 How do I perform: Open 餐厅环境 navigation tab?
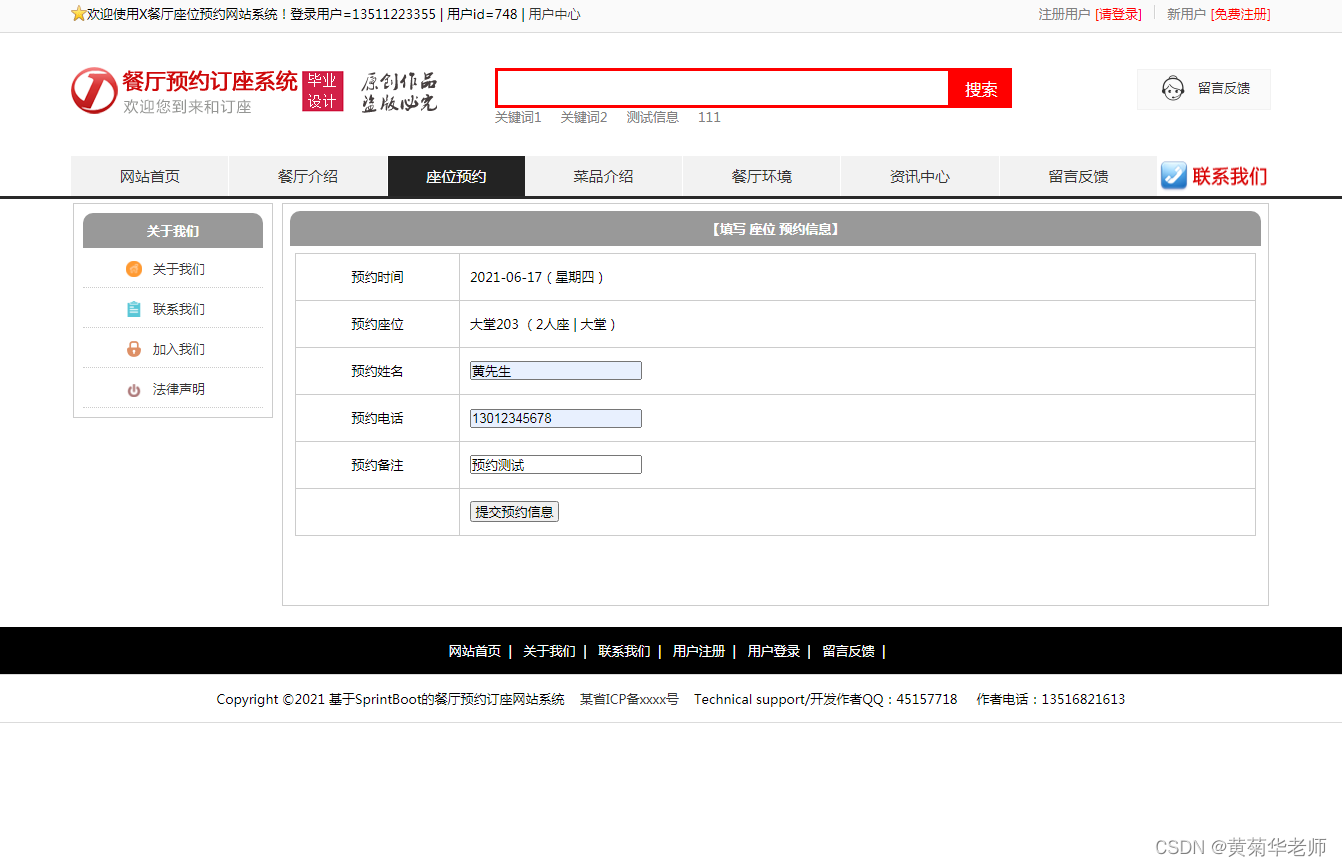(x=762, y=176)
